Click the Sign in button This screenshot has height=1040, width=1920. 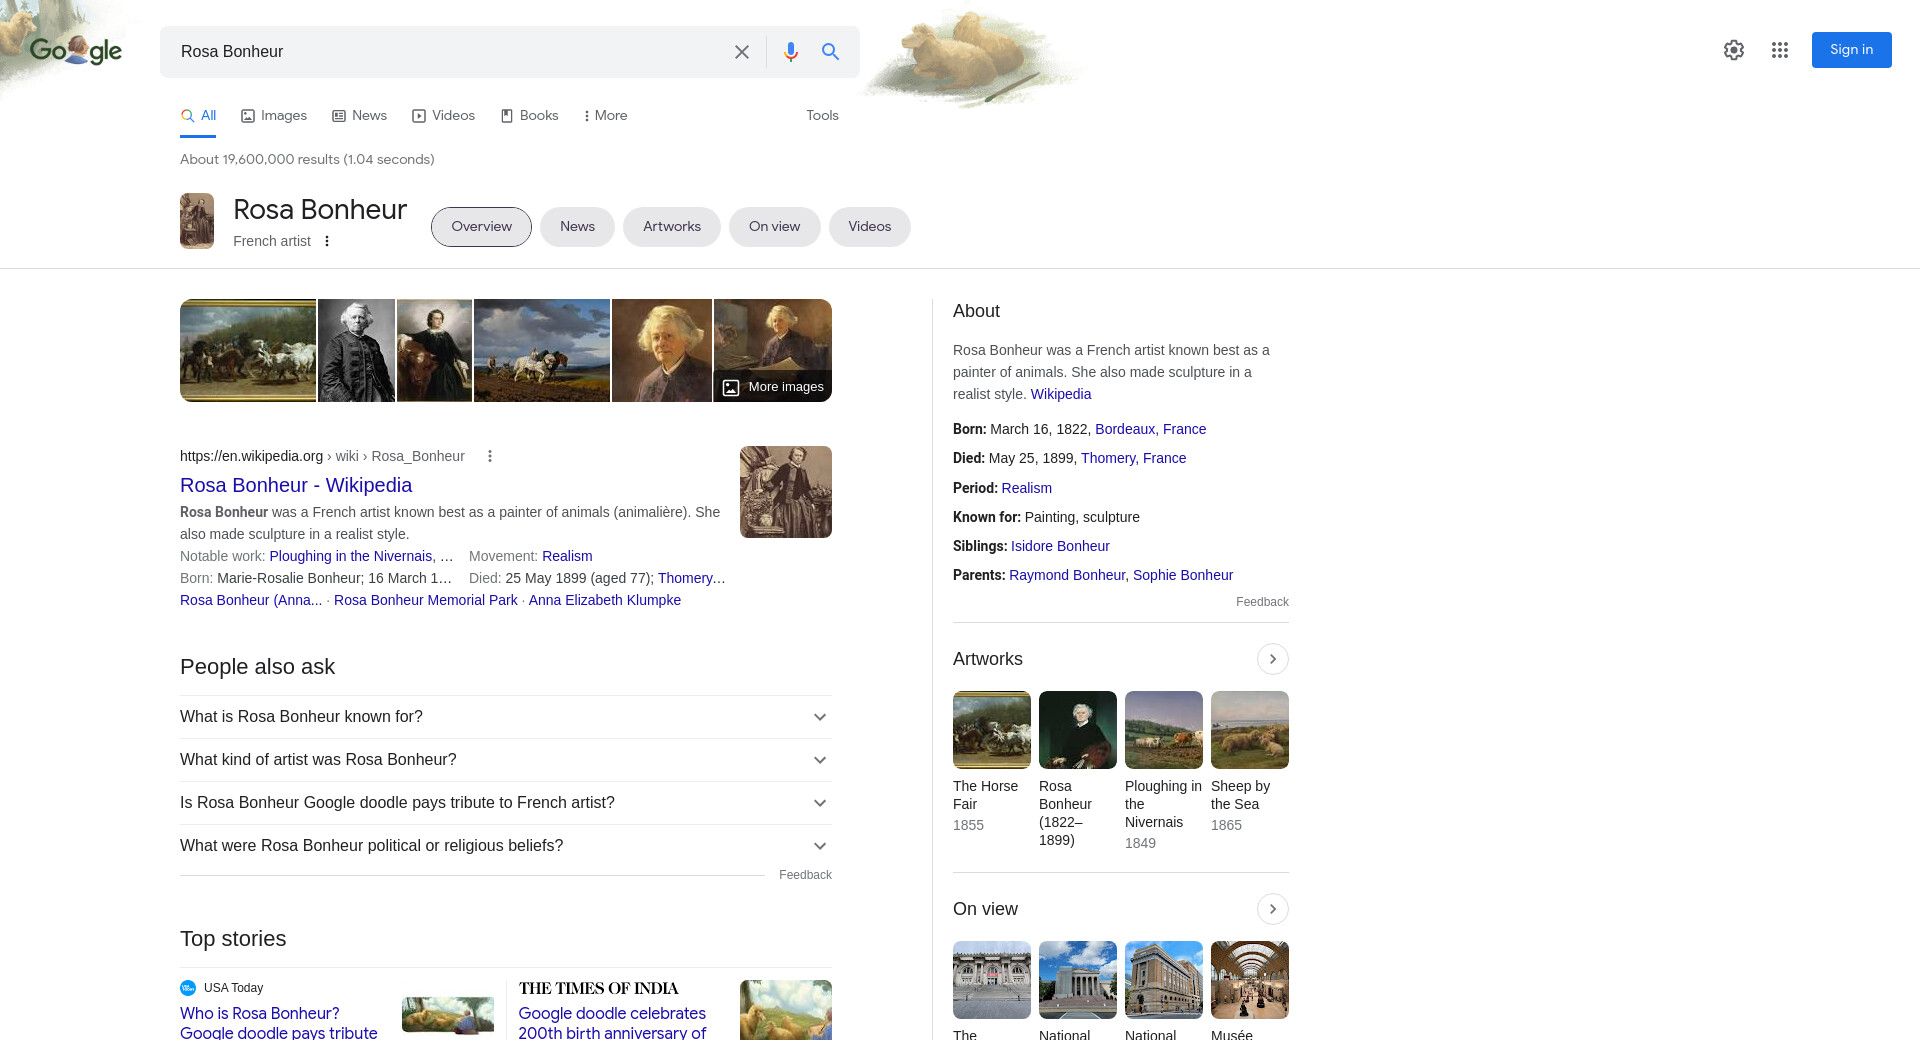point(1851,50)
